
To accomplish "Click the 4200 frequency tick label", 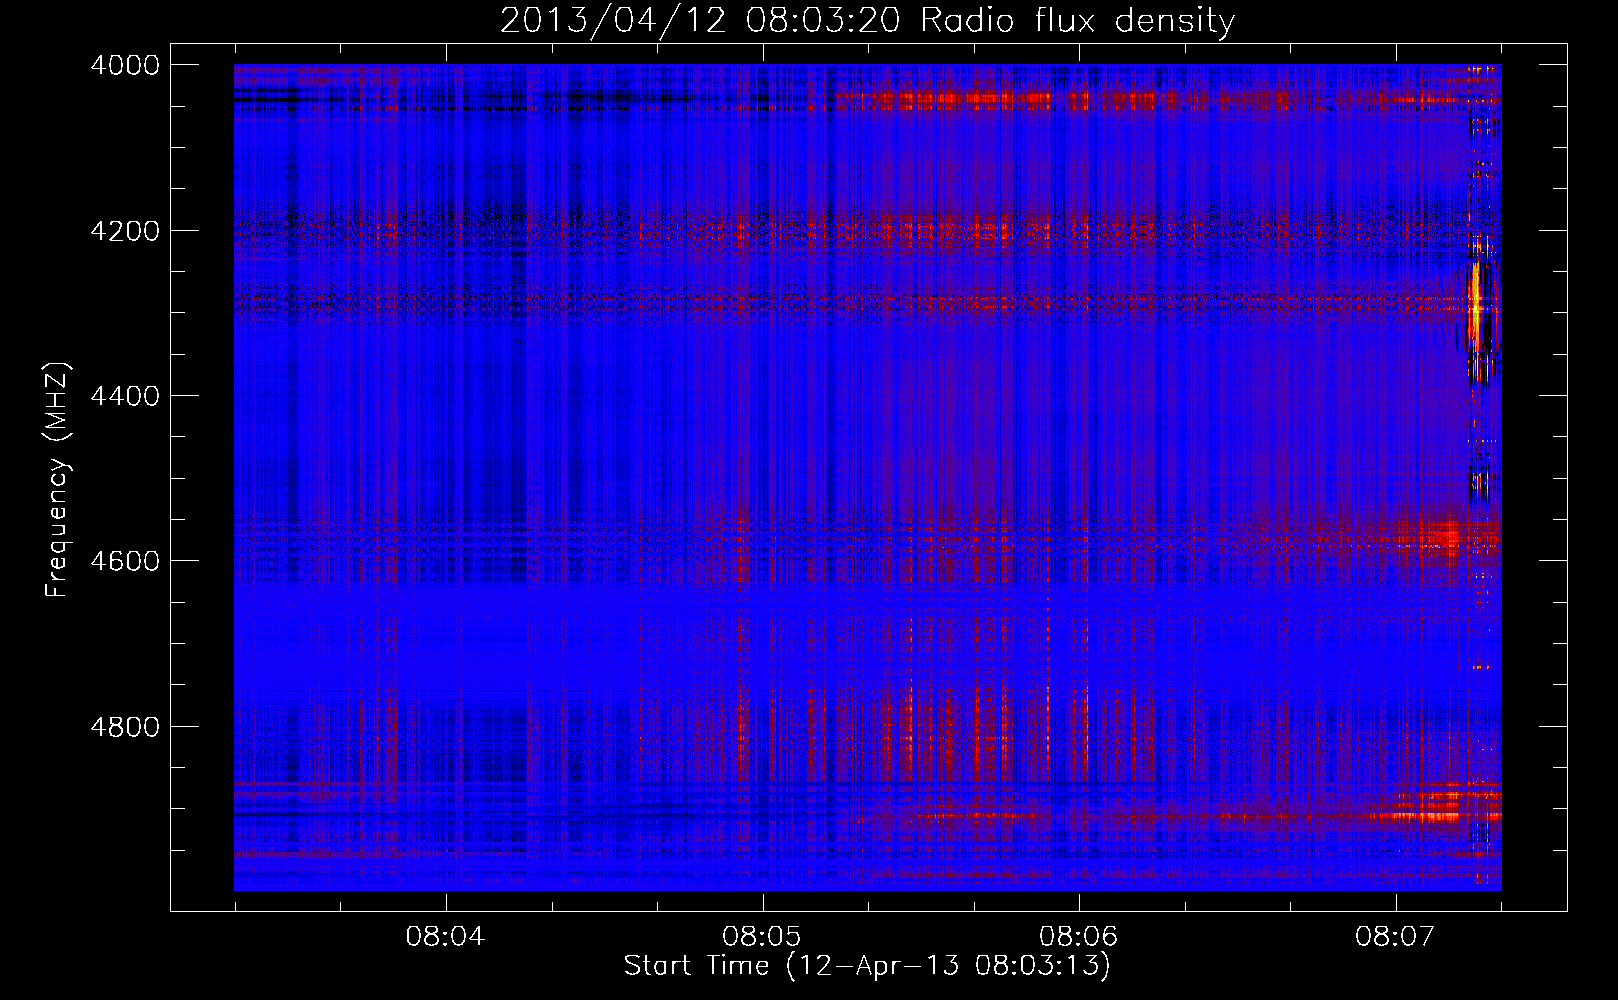I will (x=125, y=231).
